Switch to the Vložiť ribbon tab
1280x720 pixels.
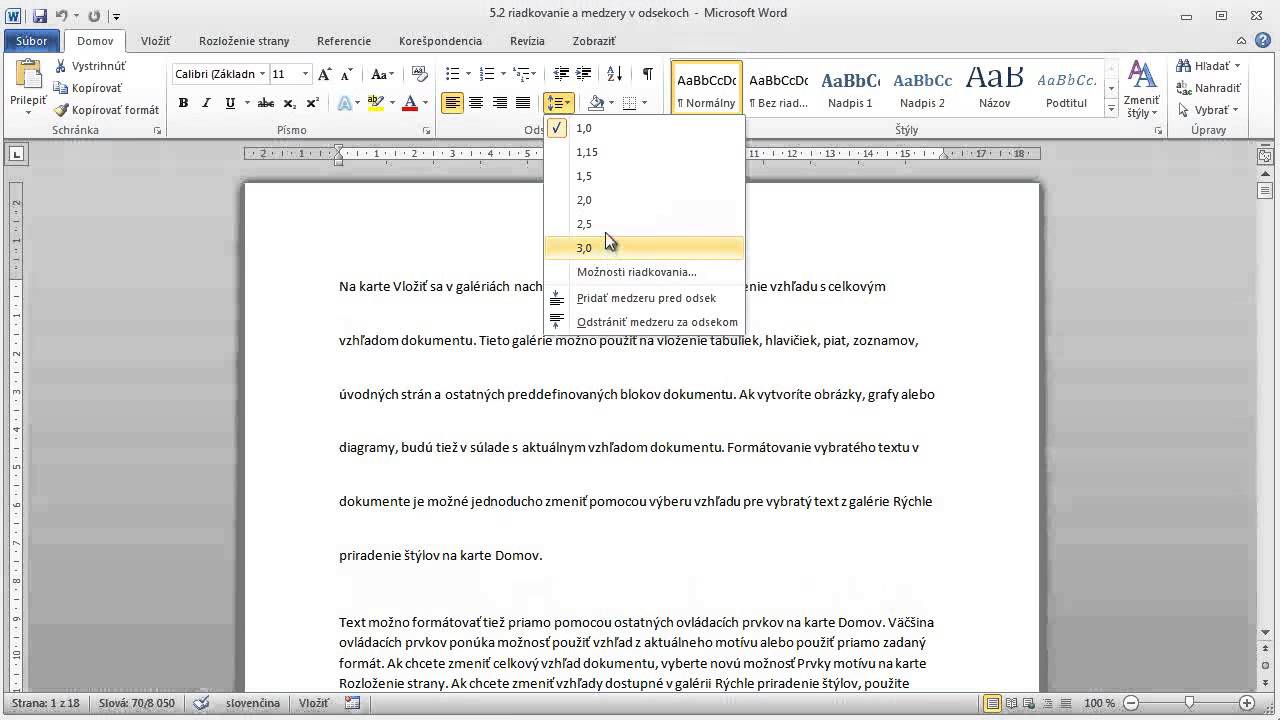[156, 41]
